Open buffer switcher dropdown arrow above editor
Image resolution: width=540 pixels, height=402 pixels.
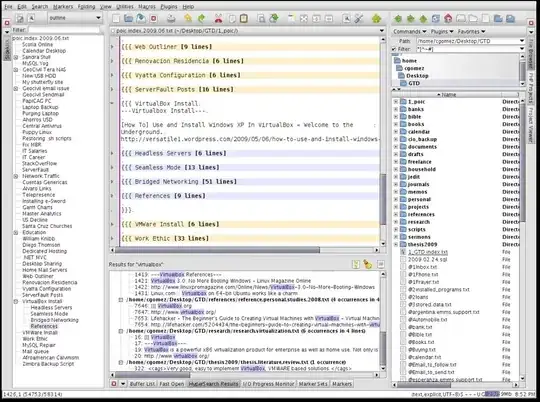point(382,31)
